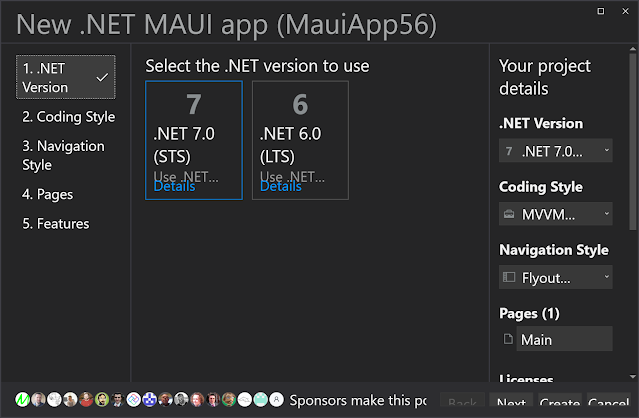Open Details link for .NET 7.0

[174, 186]
